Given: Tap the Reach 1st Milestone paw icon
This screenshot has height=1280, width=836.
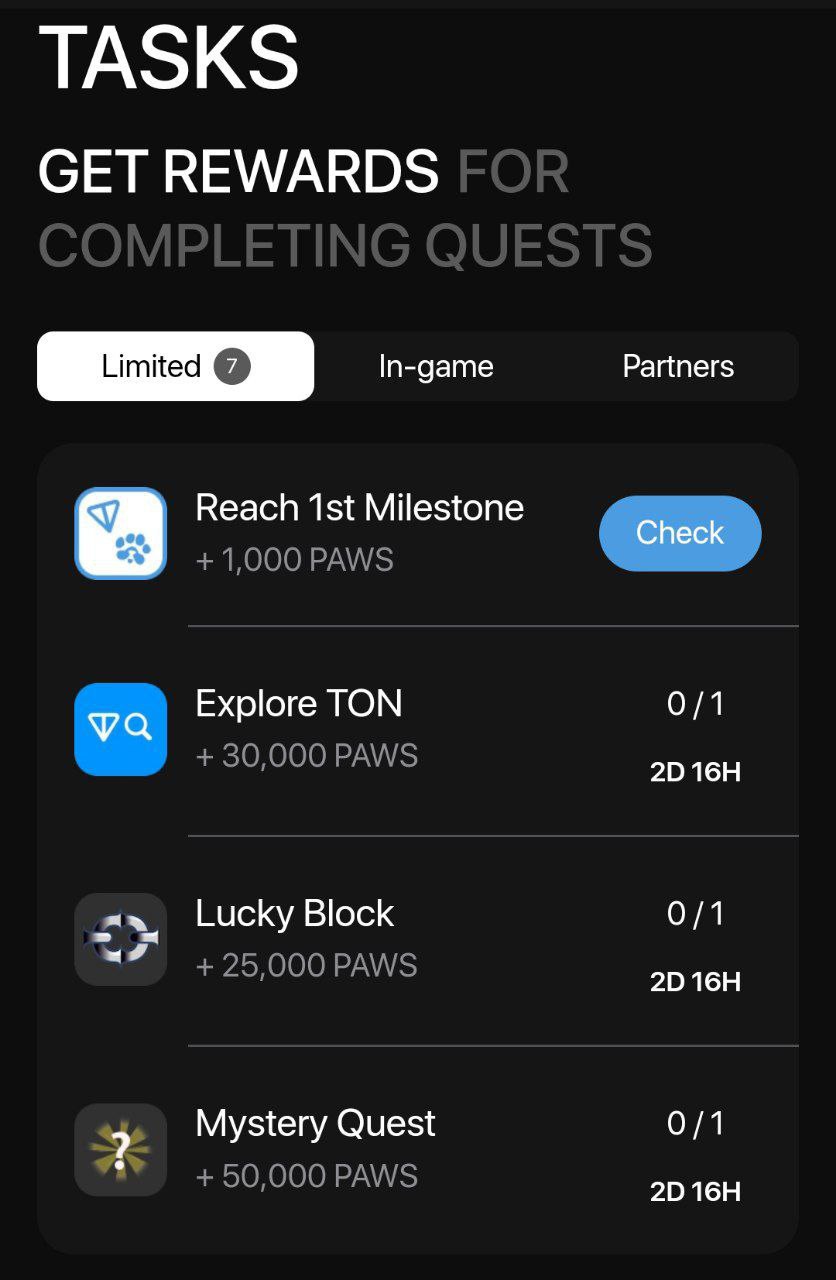Looking at the screenshot, I should click(x=121, y=533).
